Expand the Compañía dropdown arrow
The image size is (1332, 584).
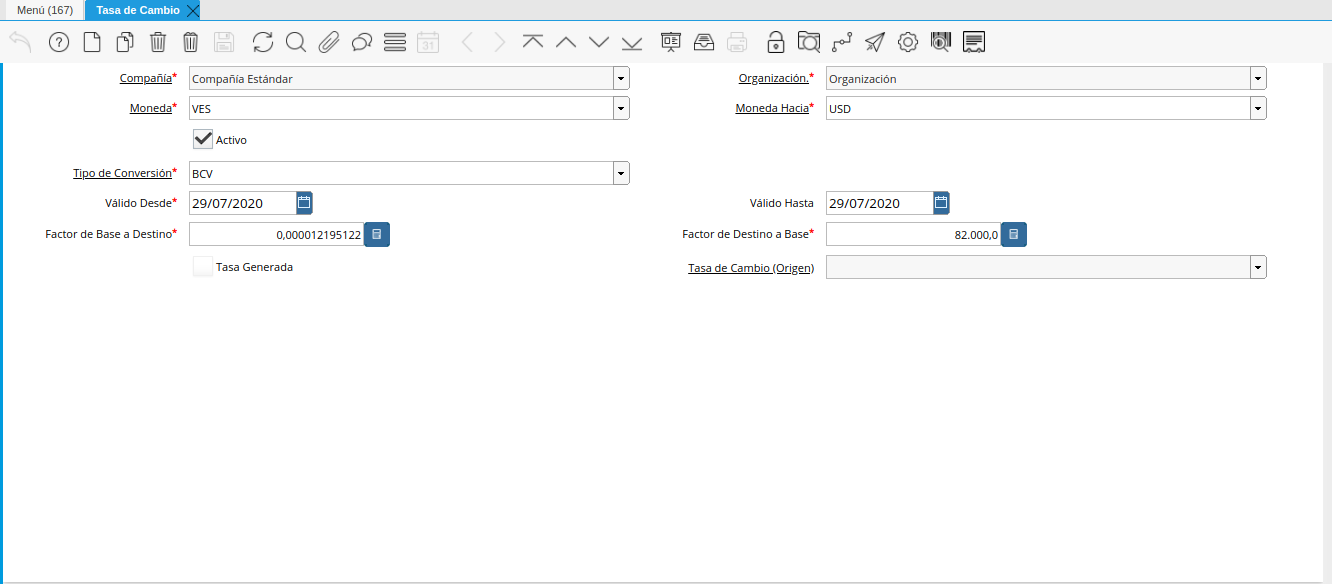621,78
